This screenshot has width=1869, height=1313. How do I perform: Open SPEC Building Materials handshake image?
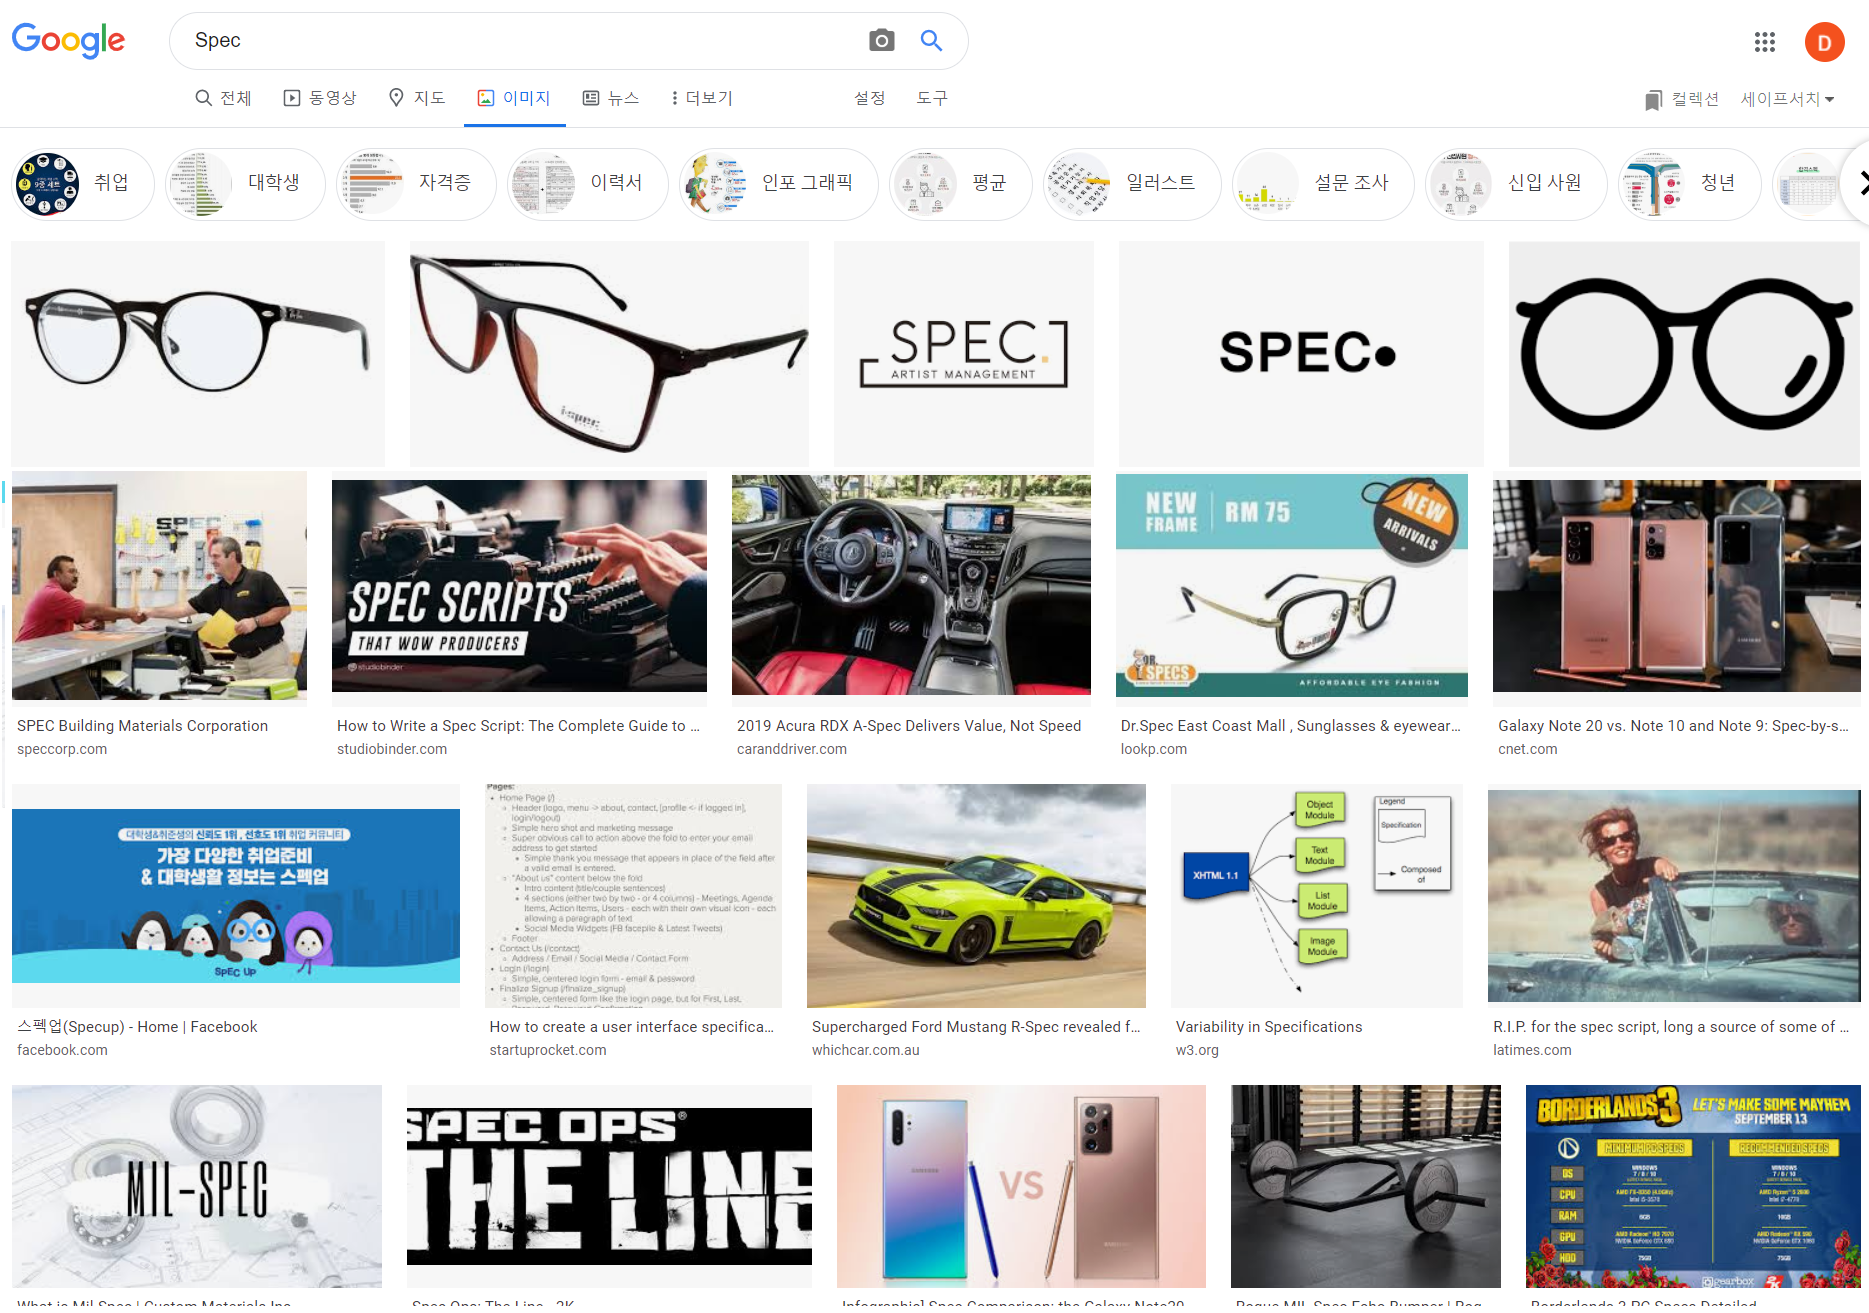coord(159,586)
